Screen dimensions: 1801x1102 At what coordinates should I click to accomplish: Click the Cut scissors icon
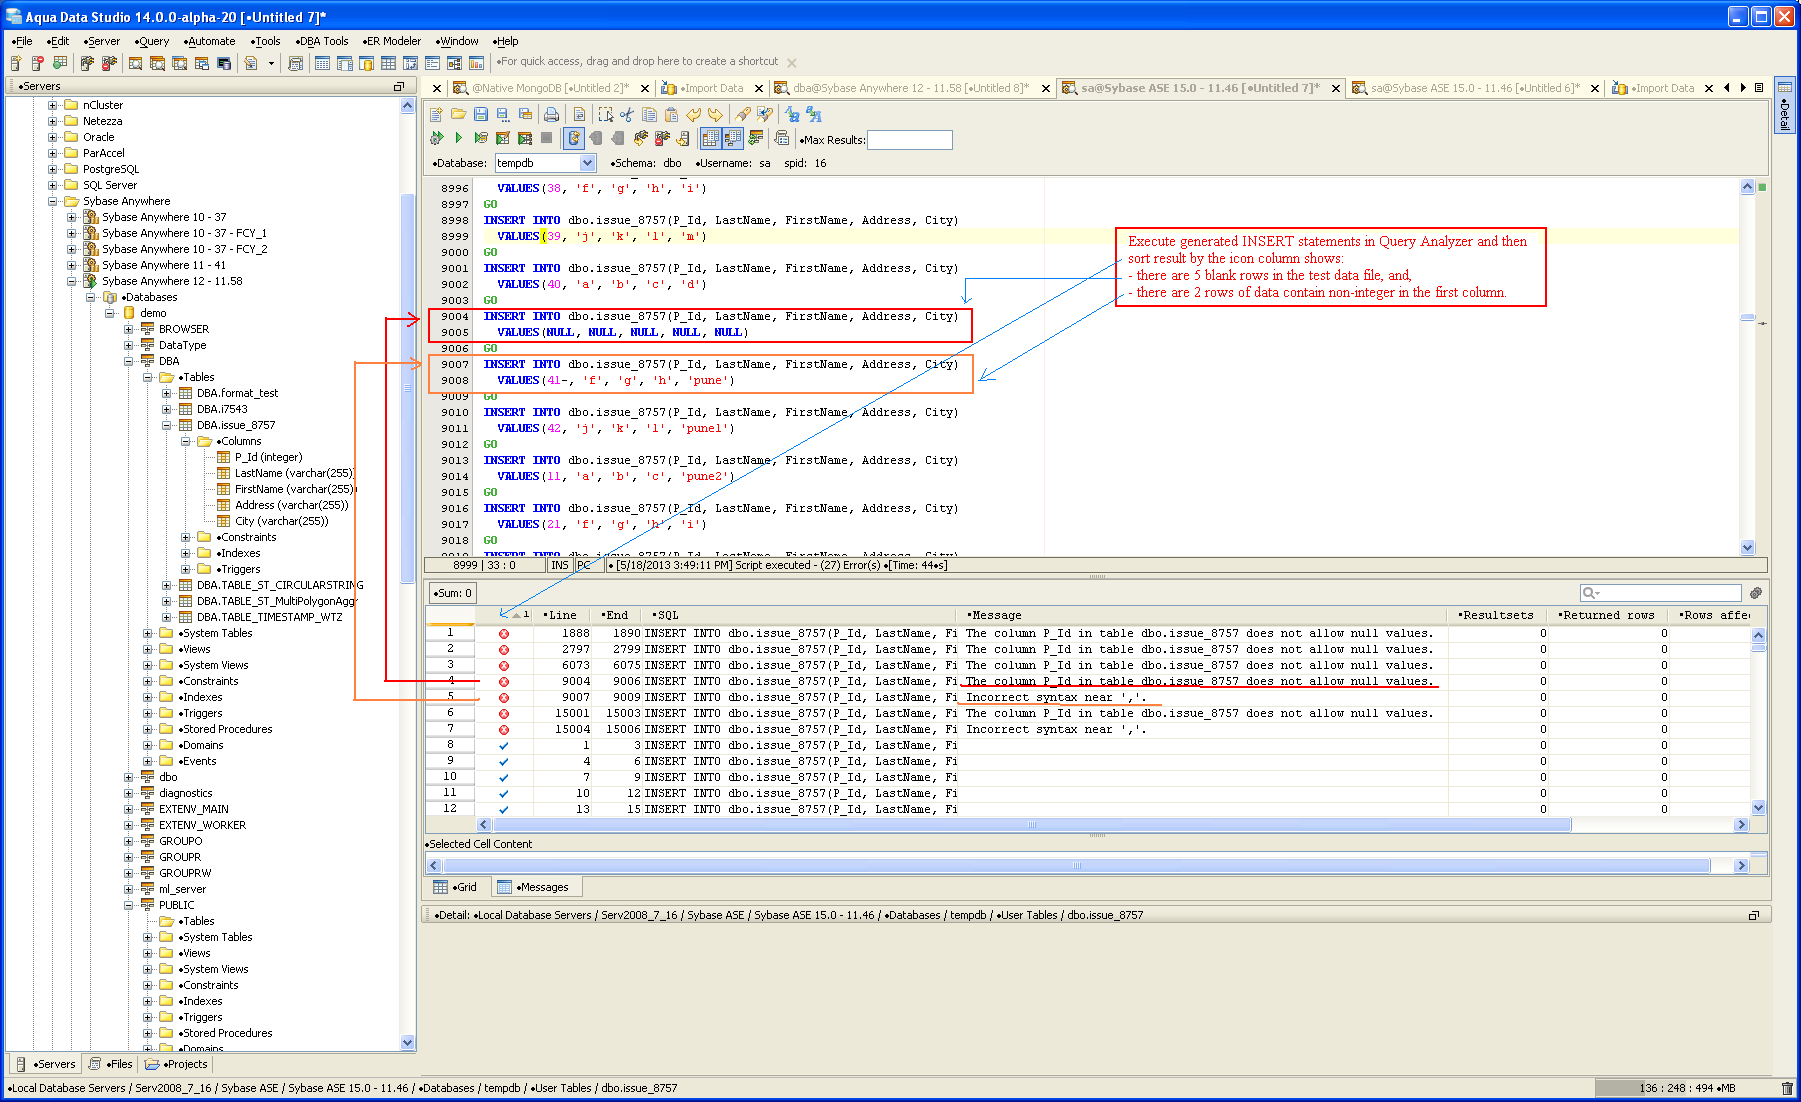[x=627, y=114]
